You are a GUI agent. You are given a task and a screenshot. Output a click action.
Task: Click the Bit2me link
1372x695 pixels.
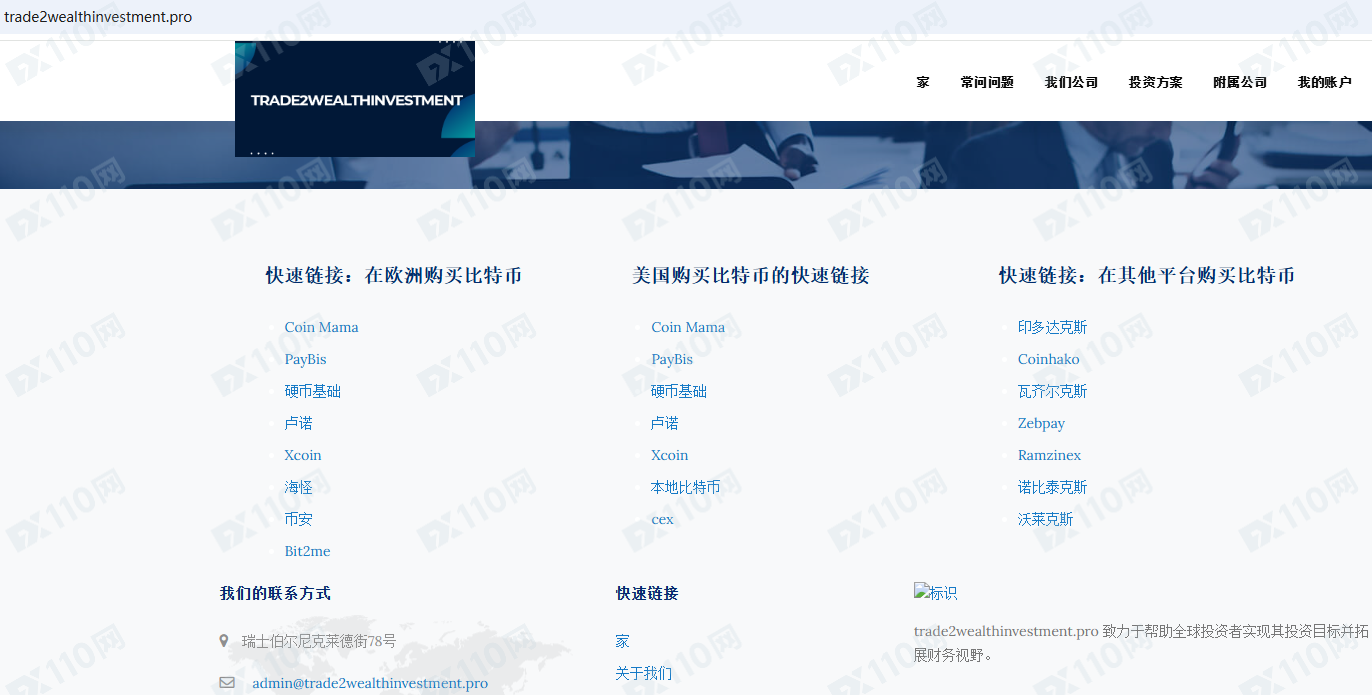click(x=307, y=551)
